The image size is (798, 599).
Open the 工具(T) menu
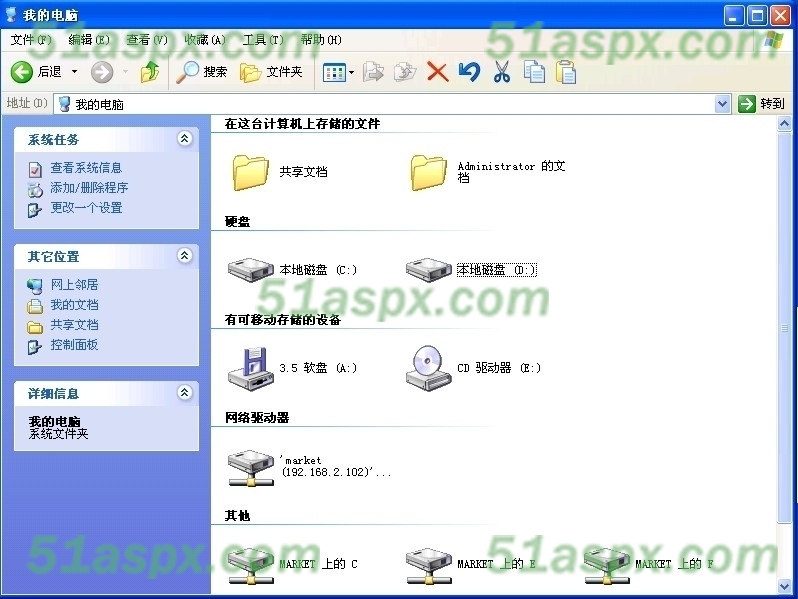coord(263,40)
